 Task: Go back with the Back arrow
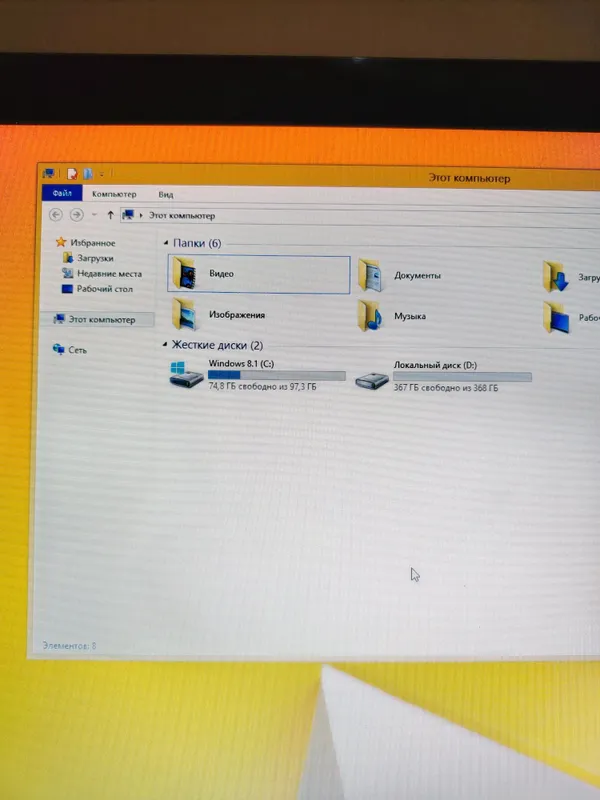coord(56,215)
